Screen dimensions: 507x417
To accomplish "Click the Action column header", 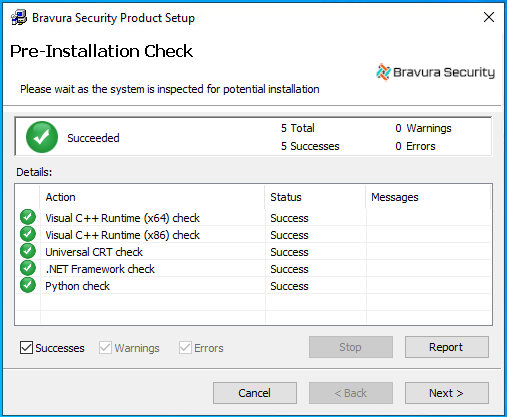I will point(152,197).
